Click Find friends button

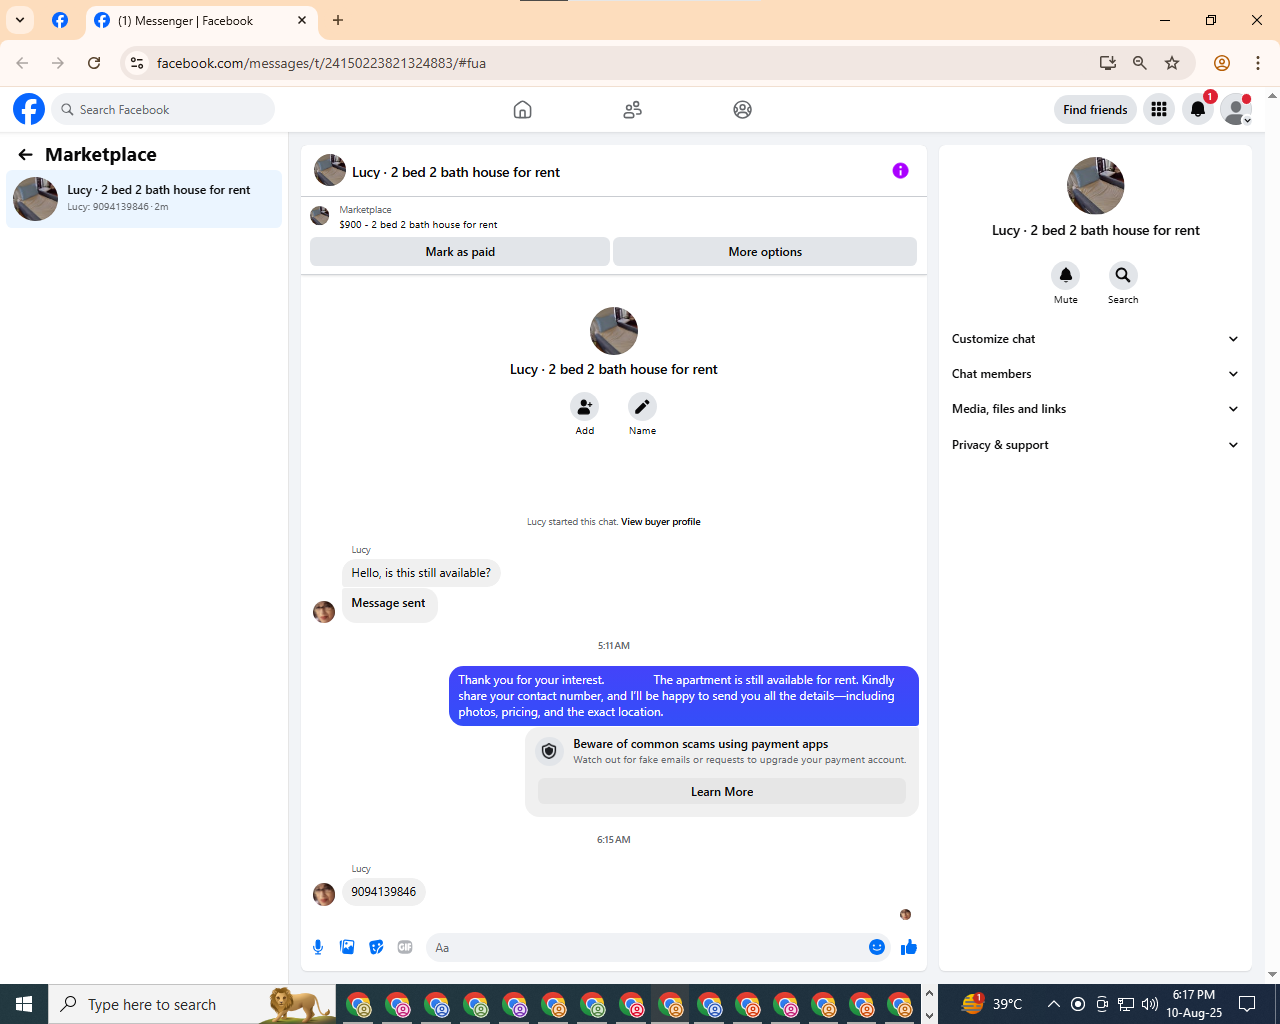point(1095,110)
